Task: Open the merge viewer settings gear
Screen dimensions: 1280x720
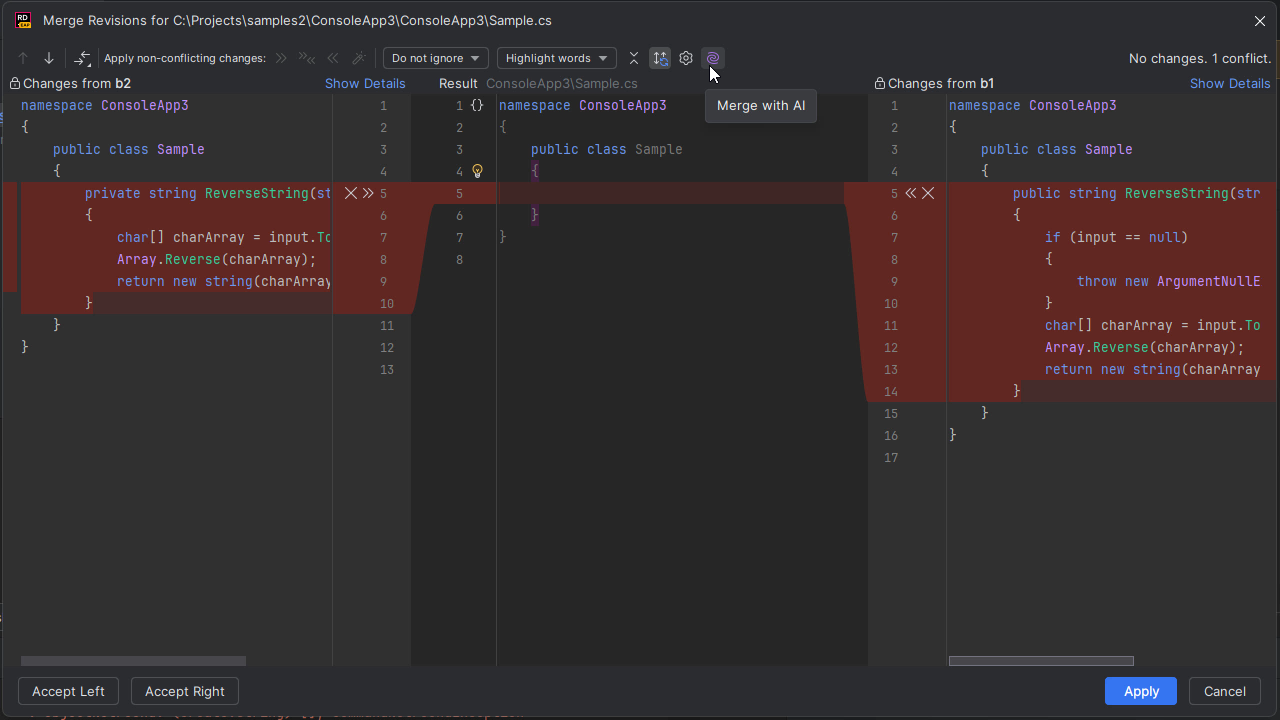Action: click(x=686, y=58)
